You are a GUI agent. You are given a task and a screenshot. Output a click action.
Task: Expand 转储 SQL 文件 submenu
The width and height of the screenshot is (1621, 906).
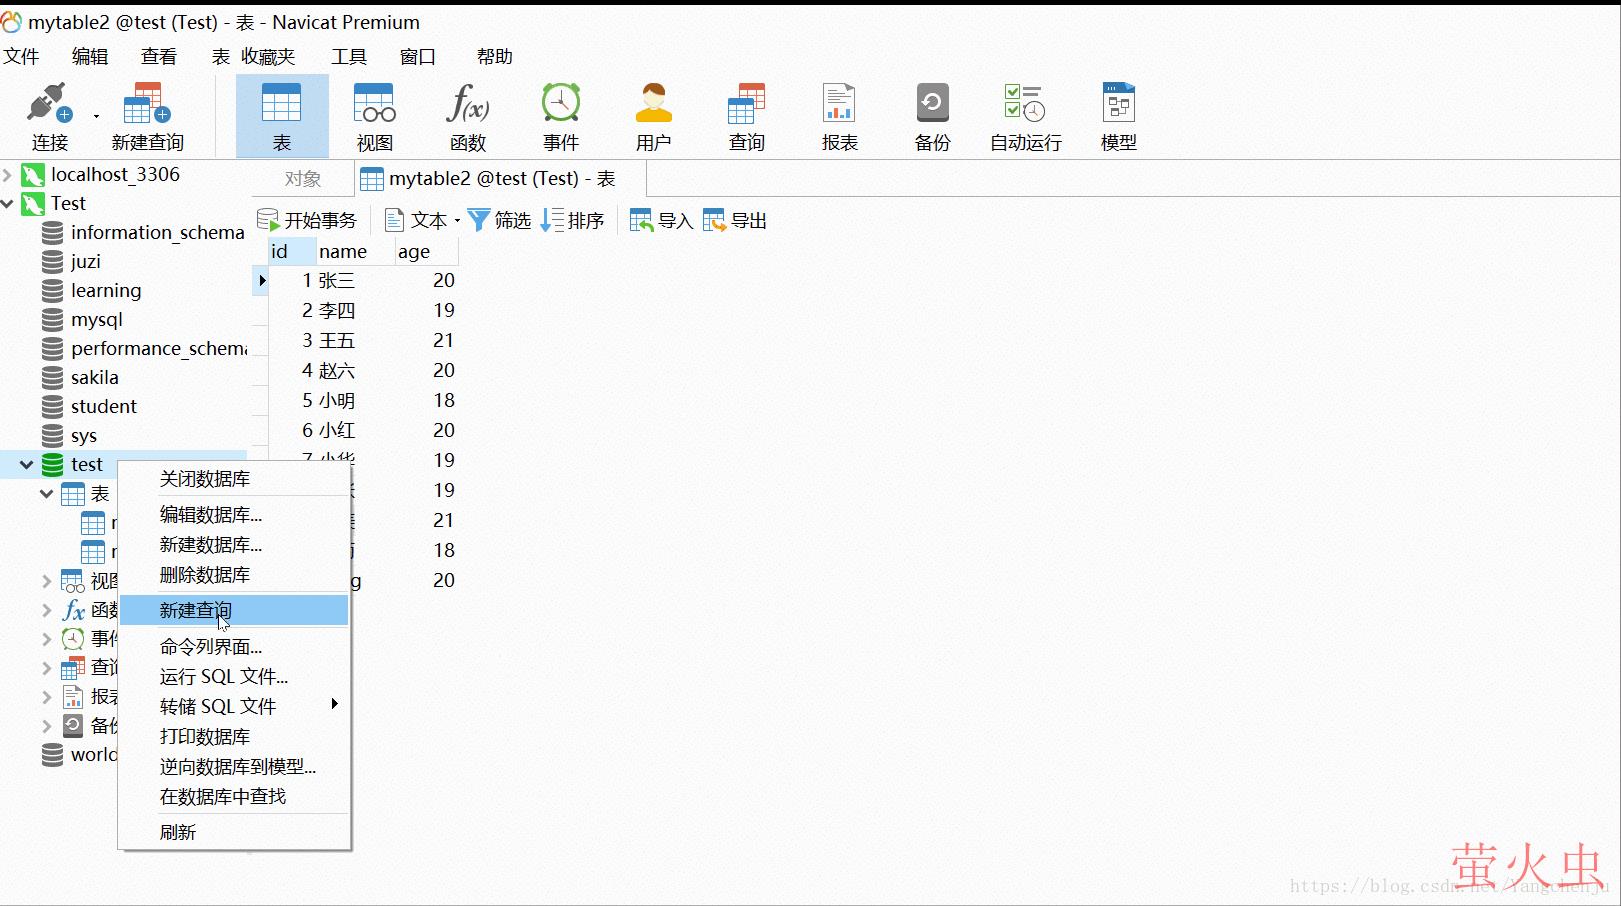point(334,704)
